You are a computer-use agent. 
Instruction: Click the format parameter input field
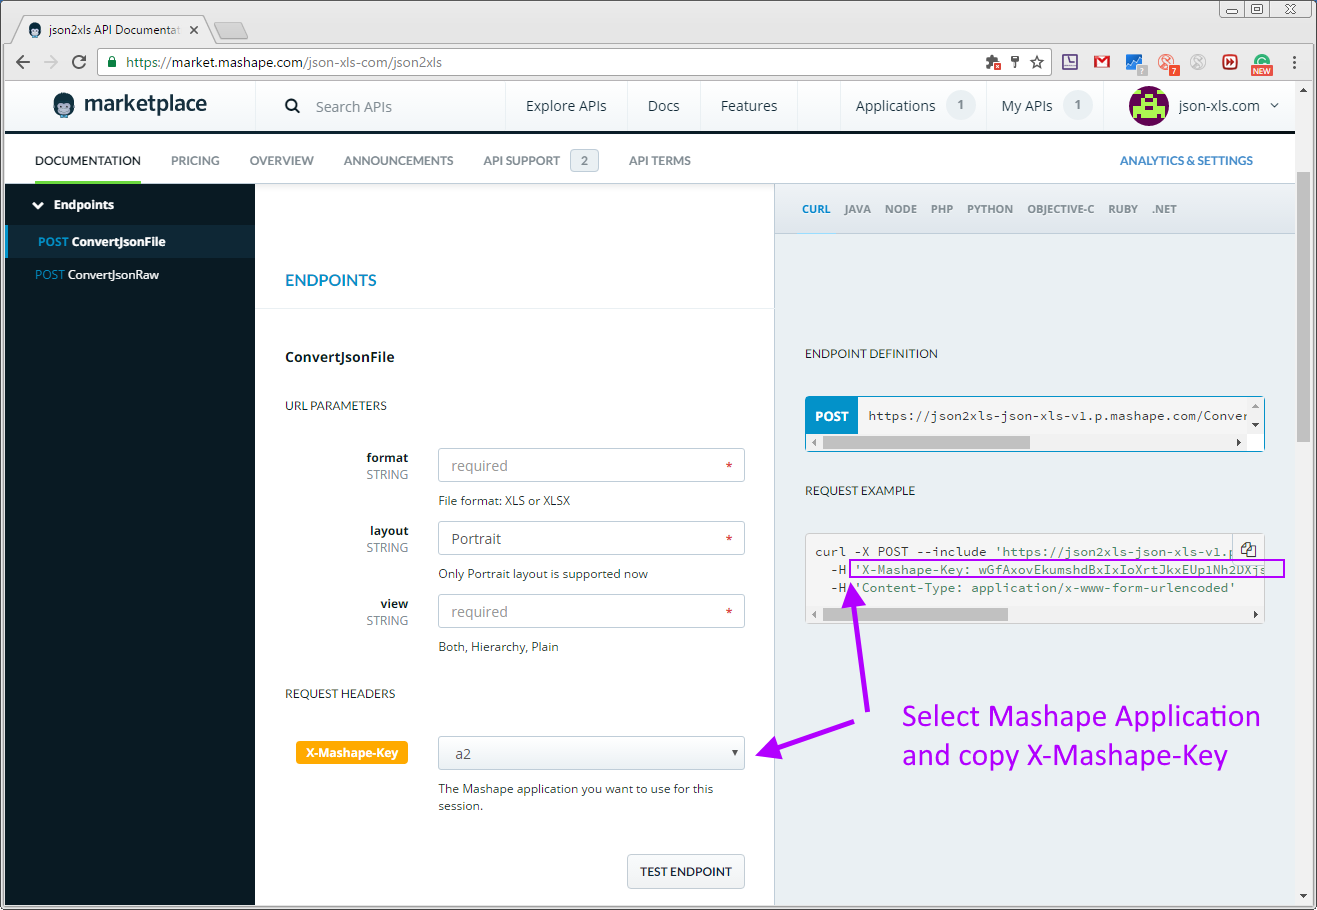pyautogui.click(x=591, y=465)
